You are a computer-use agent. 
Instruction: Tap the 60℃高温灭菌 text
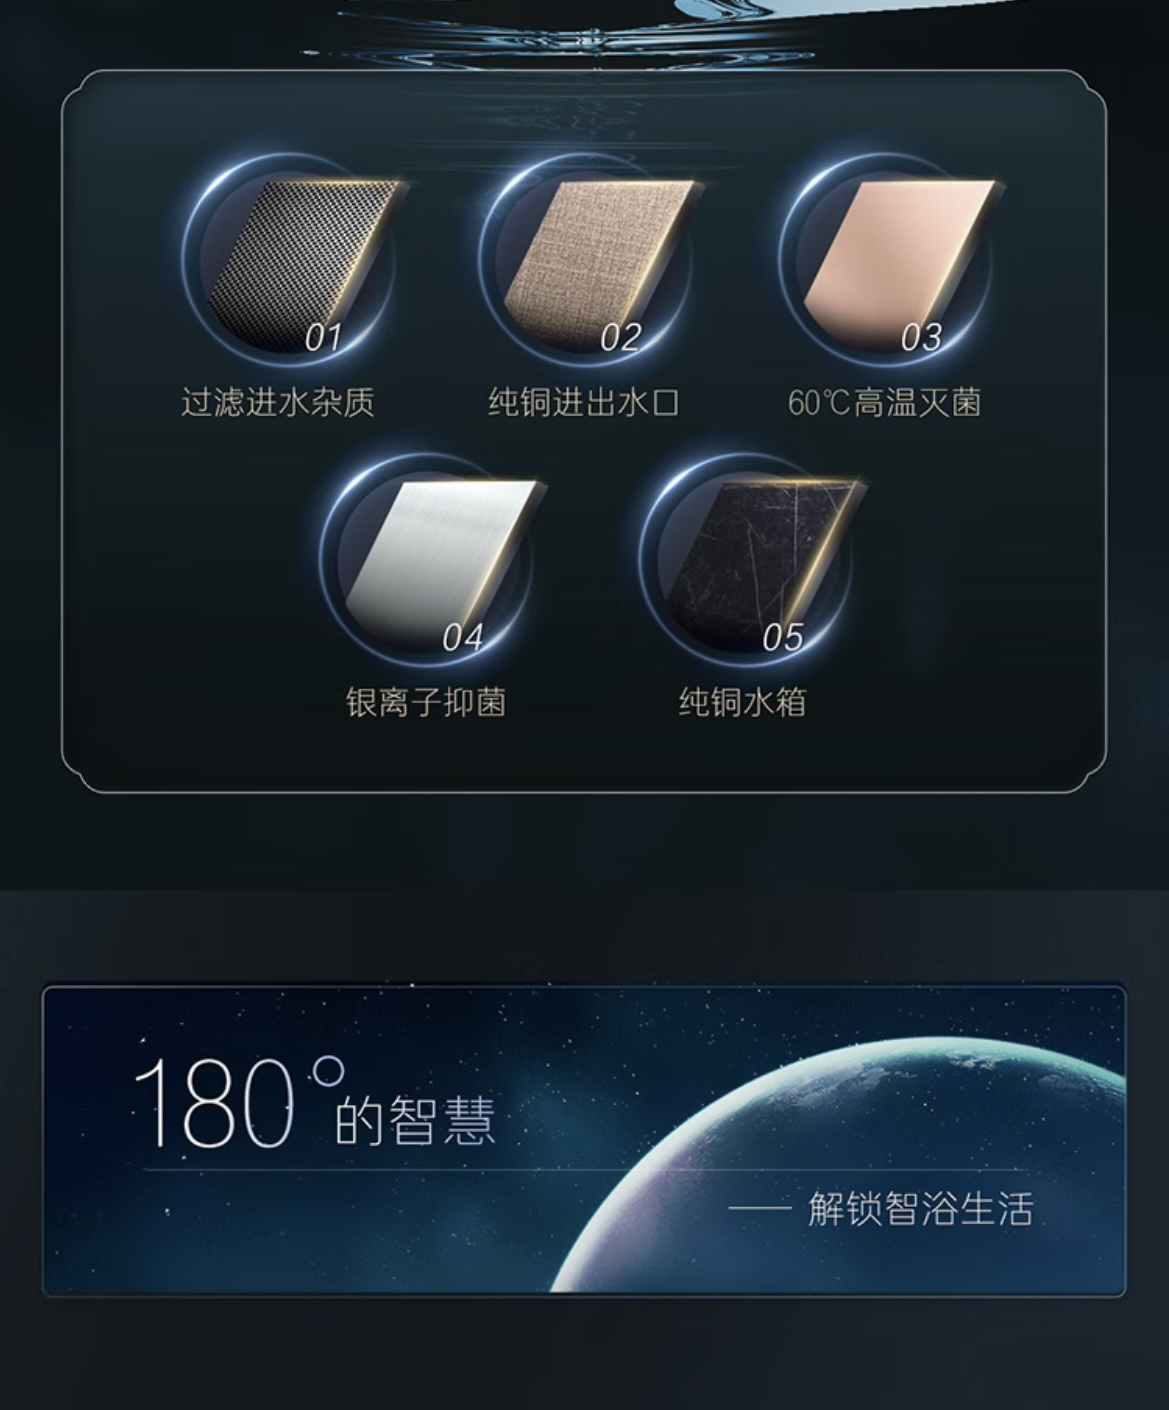(884, 402)
